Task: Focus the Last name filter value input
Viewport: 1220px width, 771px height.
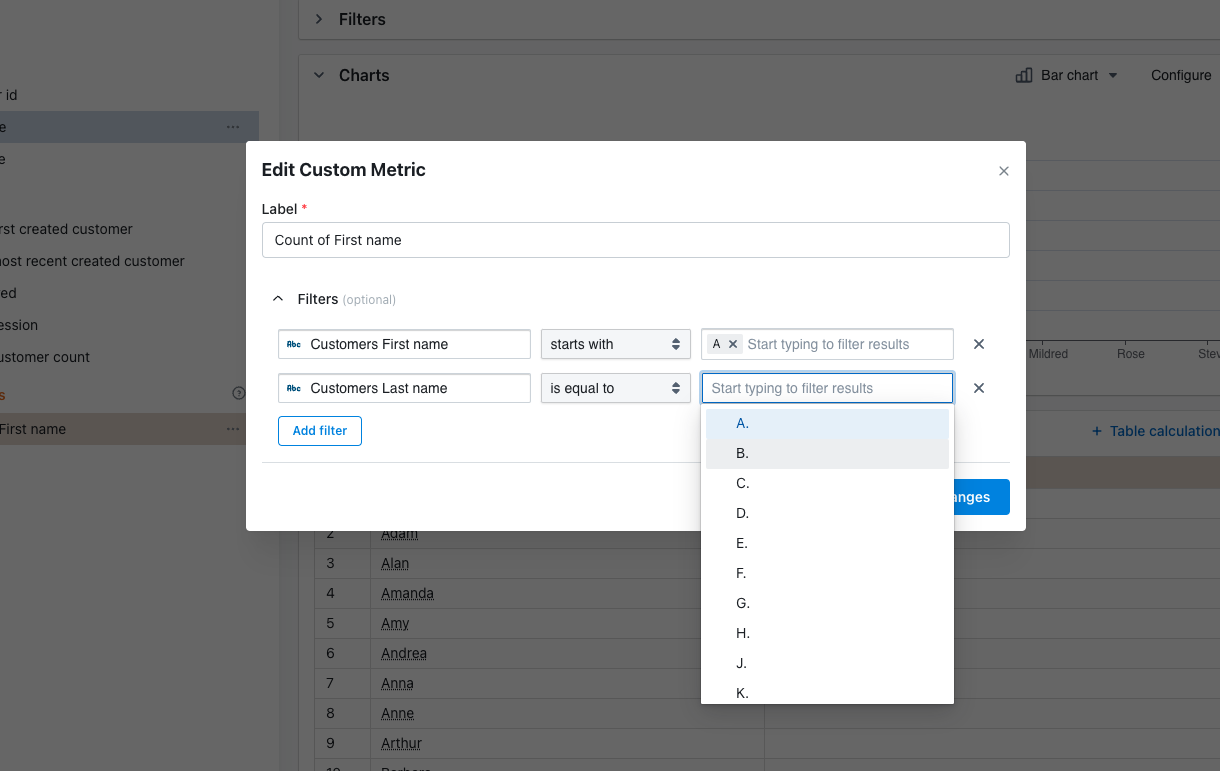Action: tap(827, 388)
